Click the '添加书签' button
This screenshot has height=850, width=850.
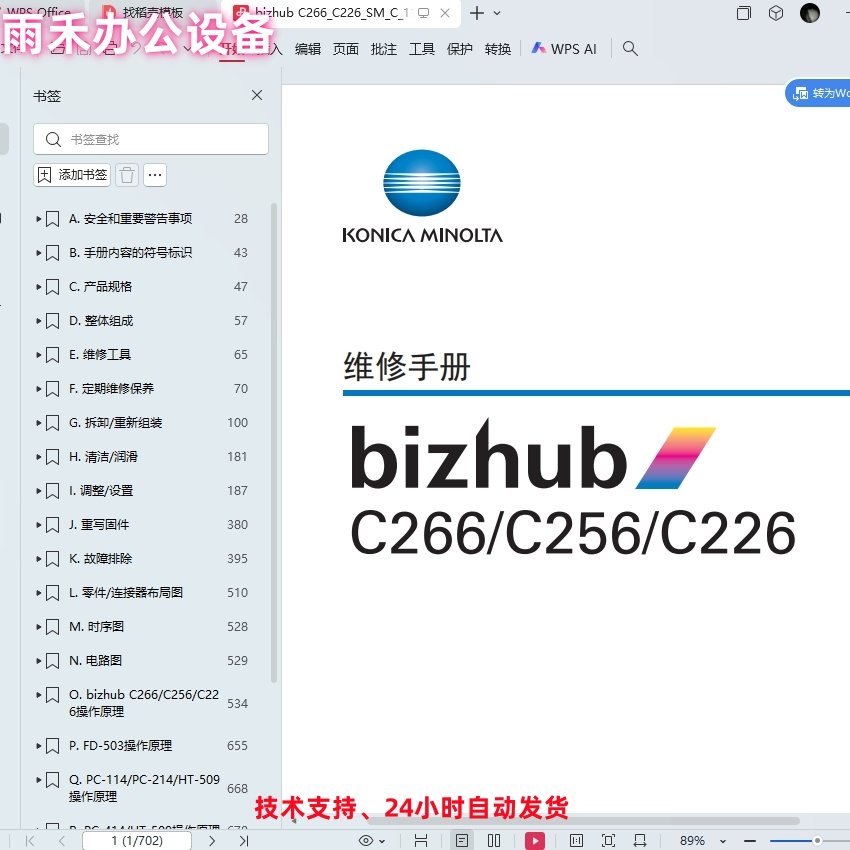point(71,175)
